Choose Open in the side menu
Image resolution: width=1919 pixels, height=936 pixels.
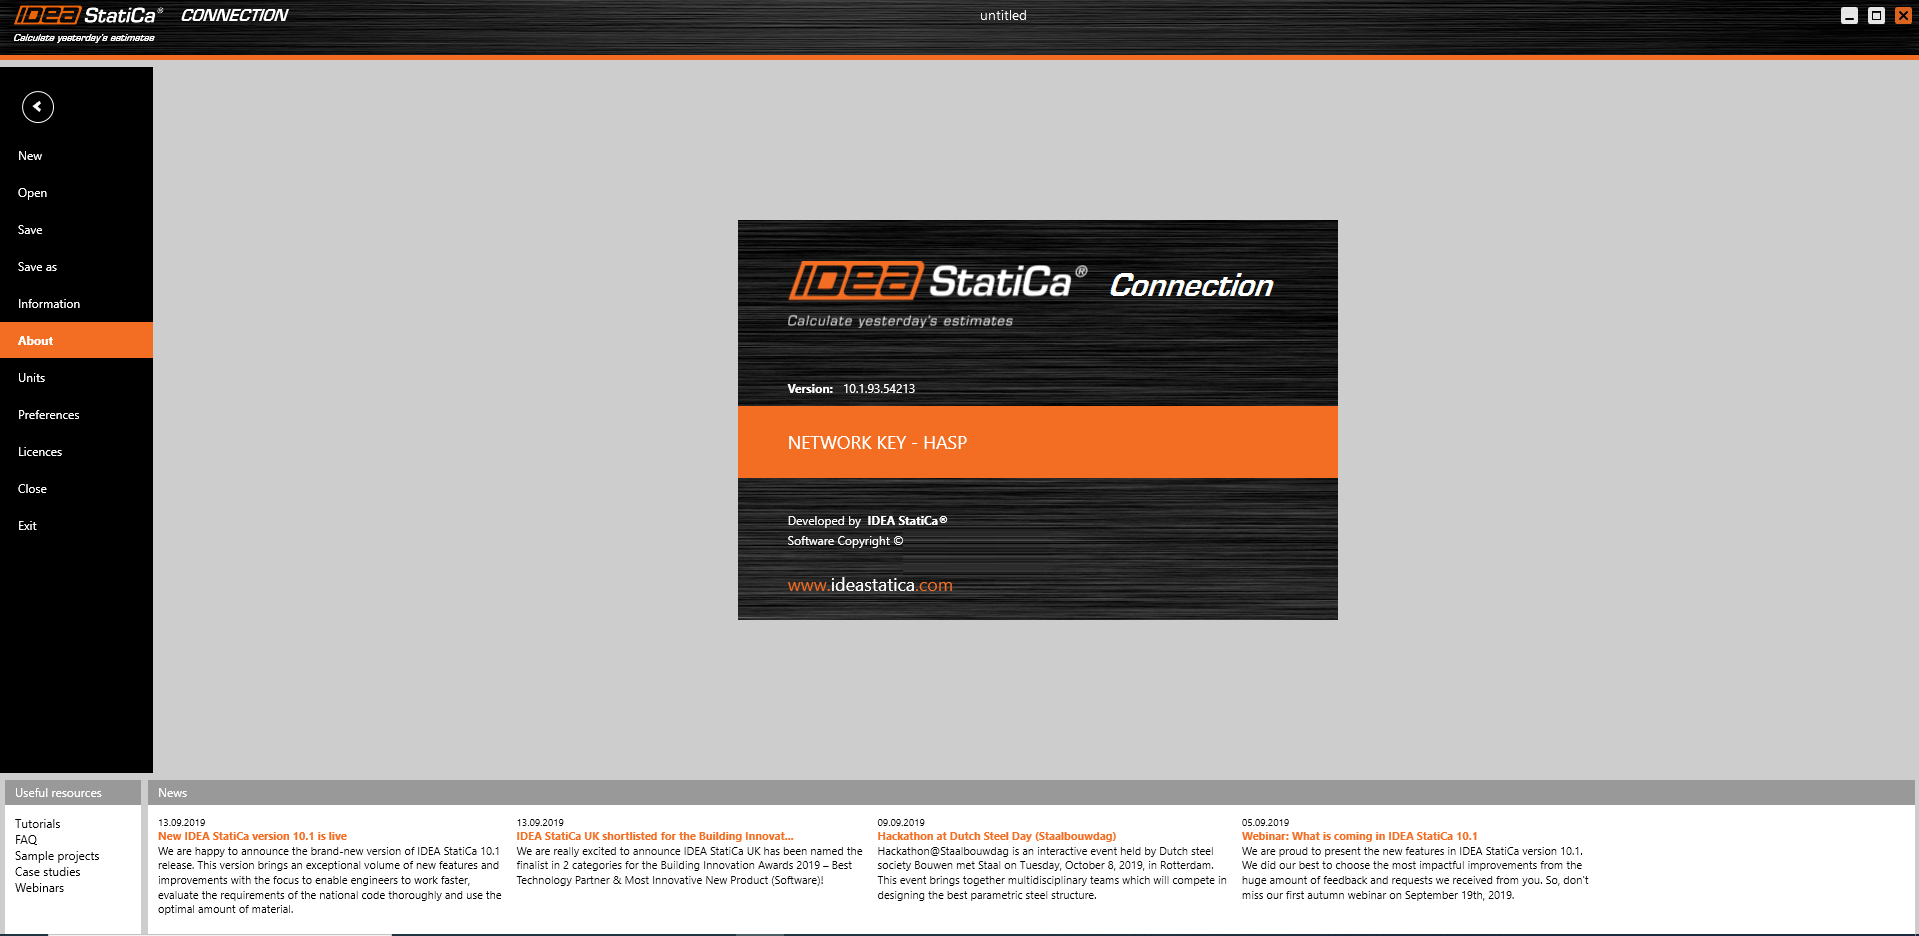tap(32, 193)
